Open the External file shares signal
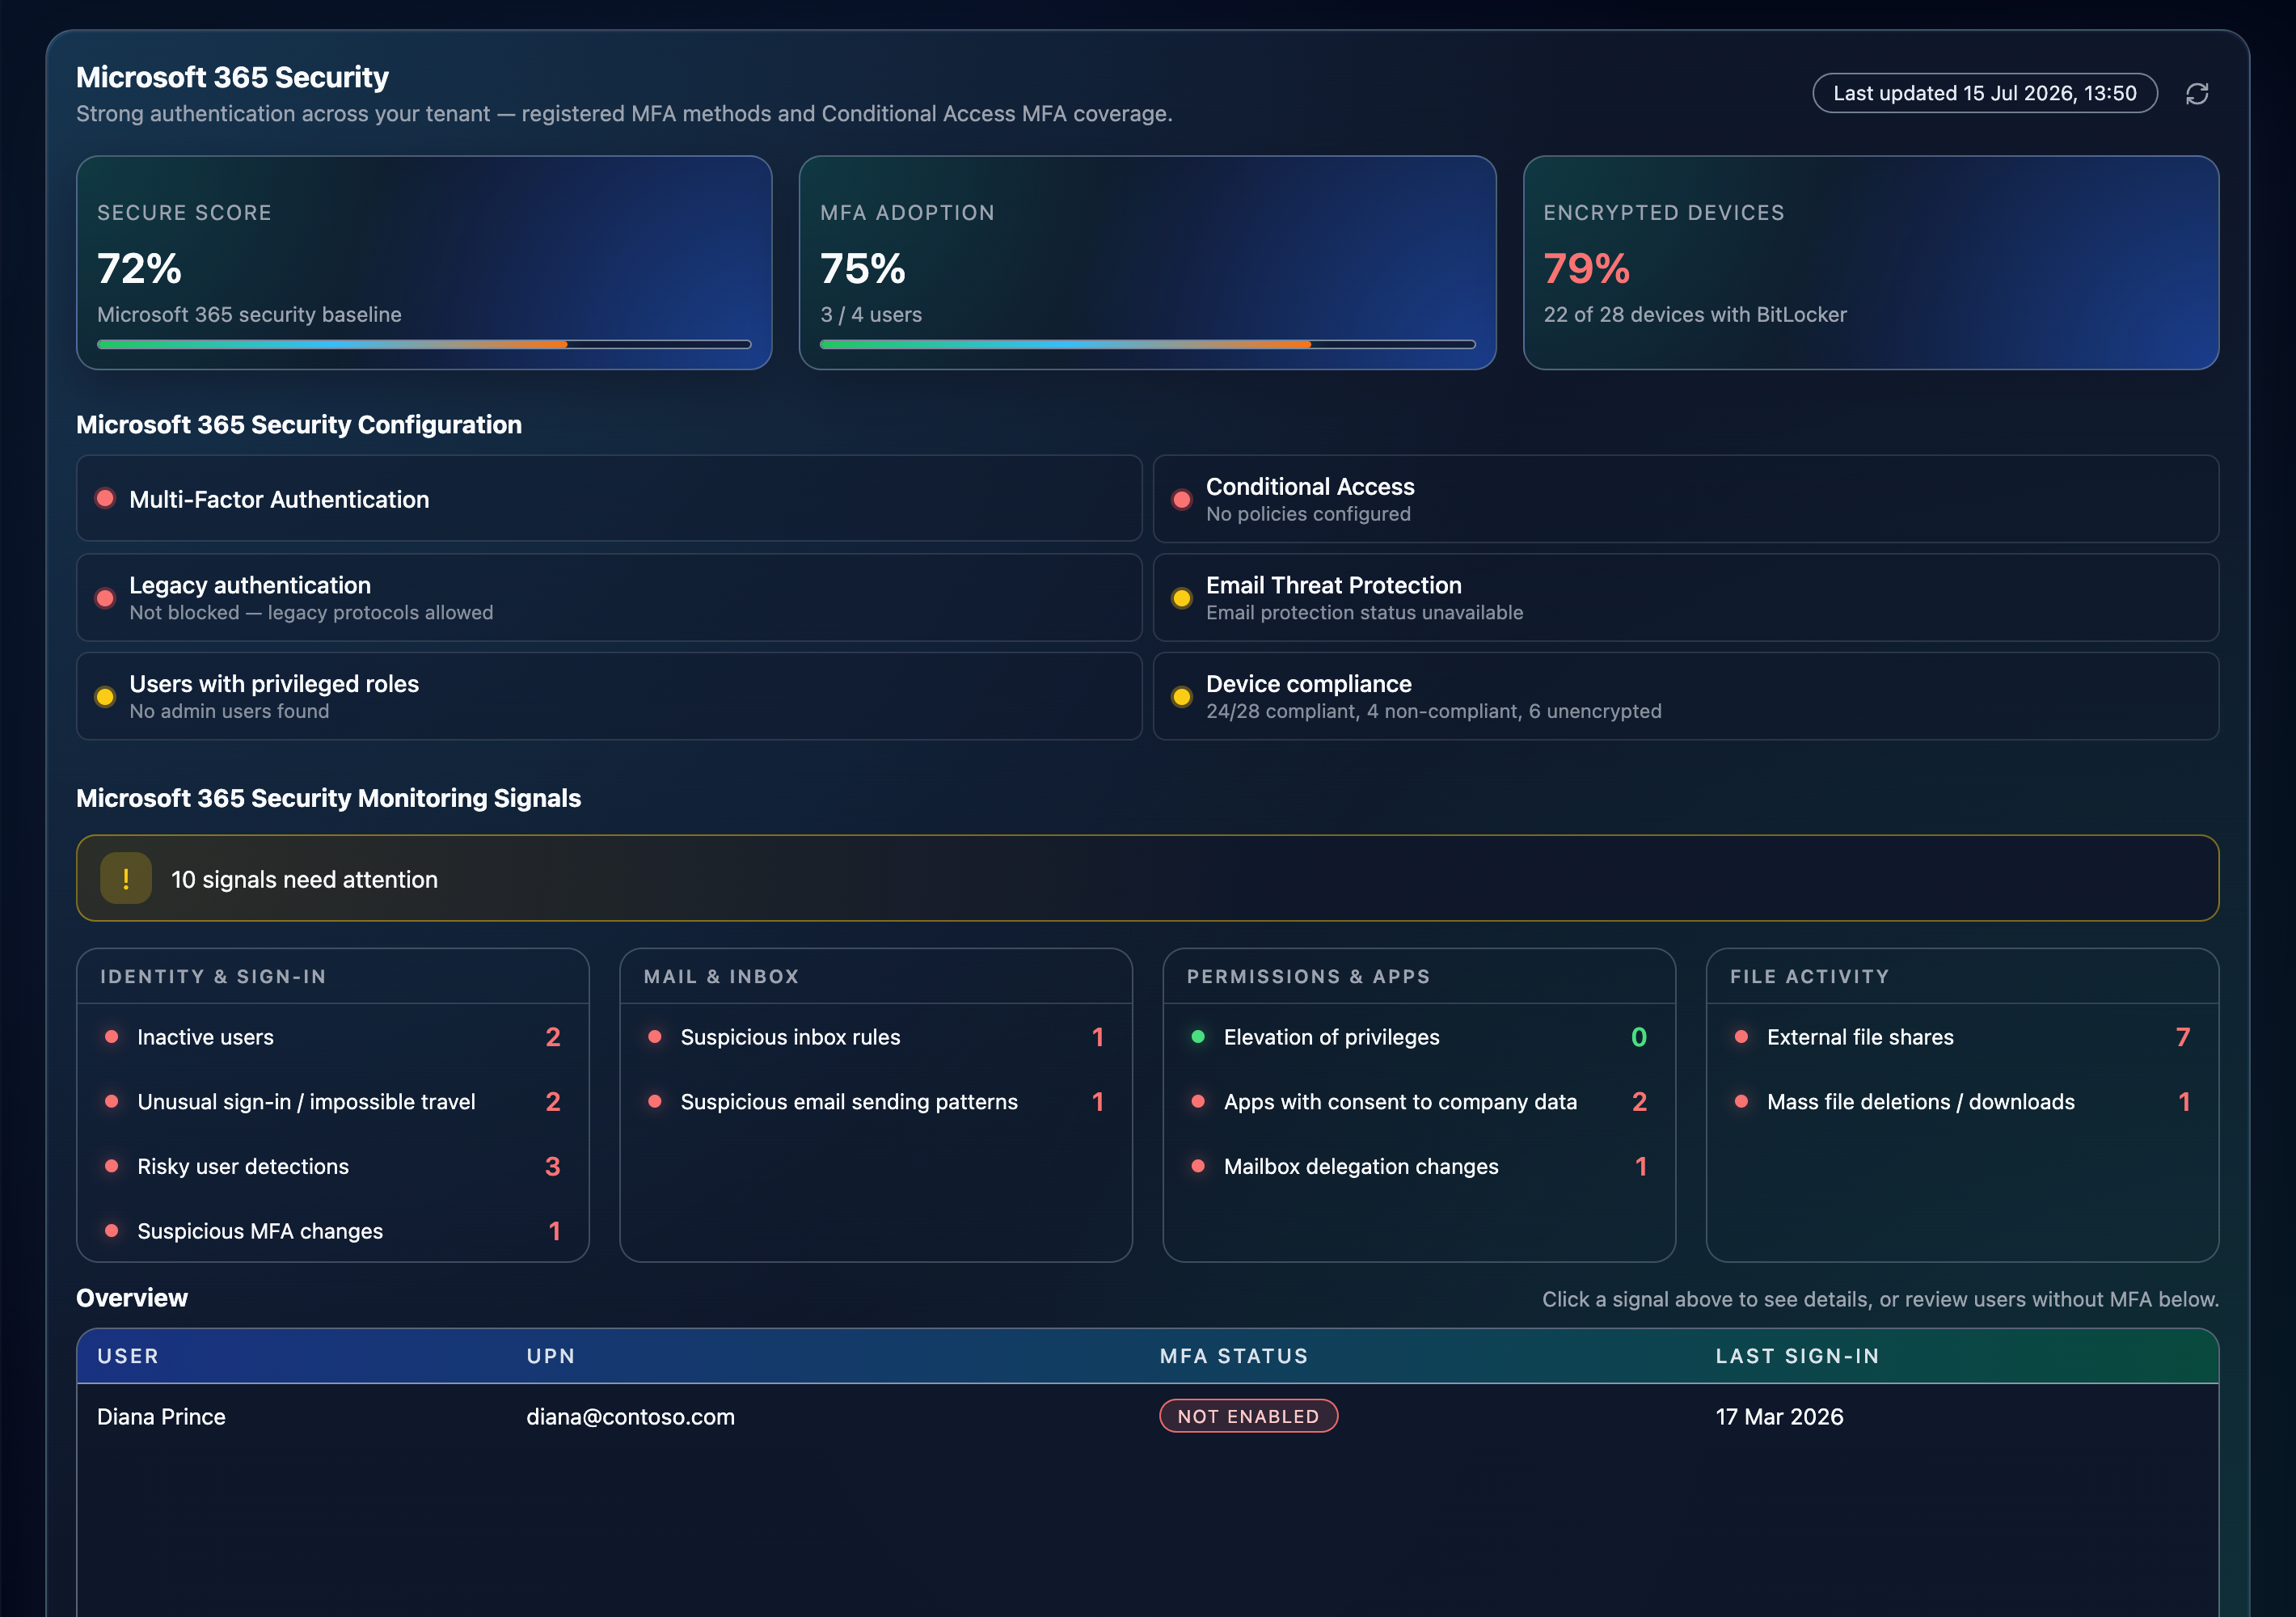Image resolution: width=2296 pixels, height=1617 pixels. (1961, 1037)
